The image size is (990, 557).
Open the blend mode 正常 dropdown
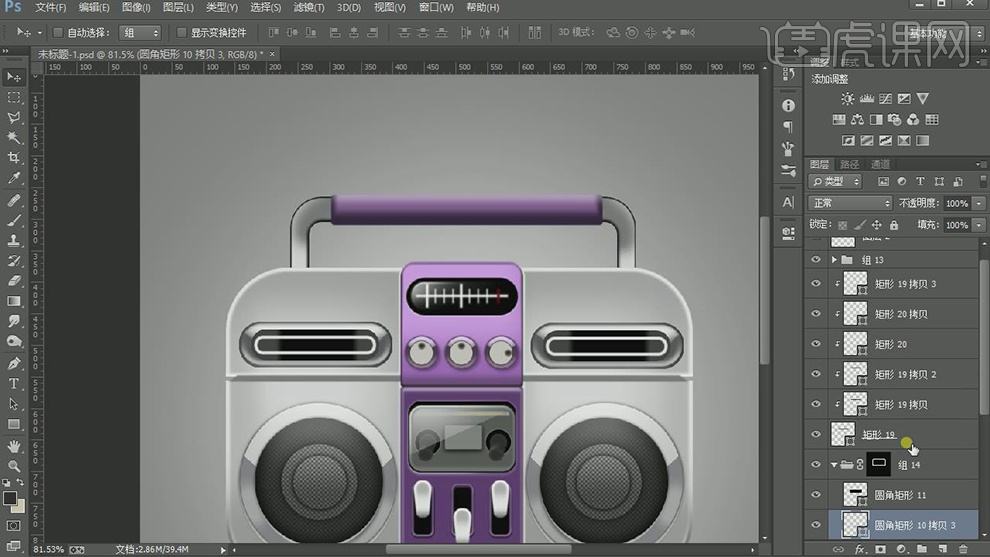point(850,203)
